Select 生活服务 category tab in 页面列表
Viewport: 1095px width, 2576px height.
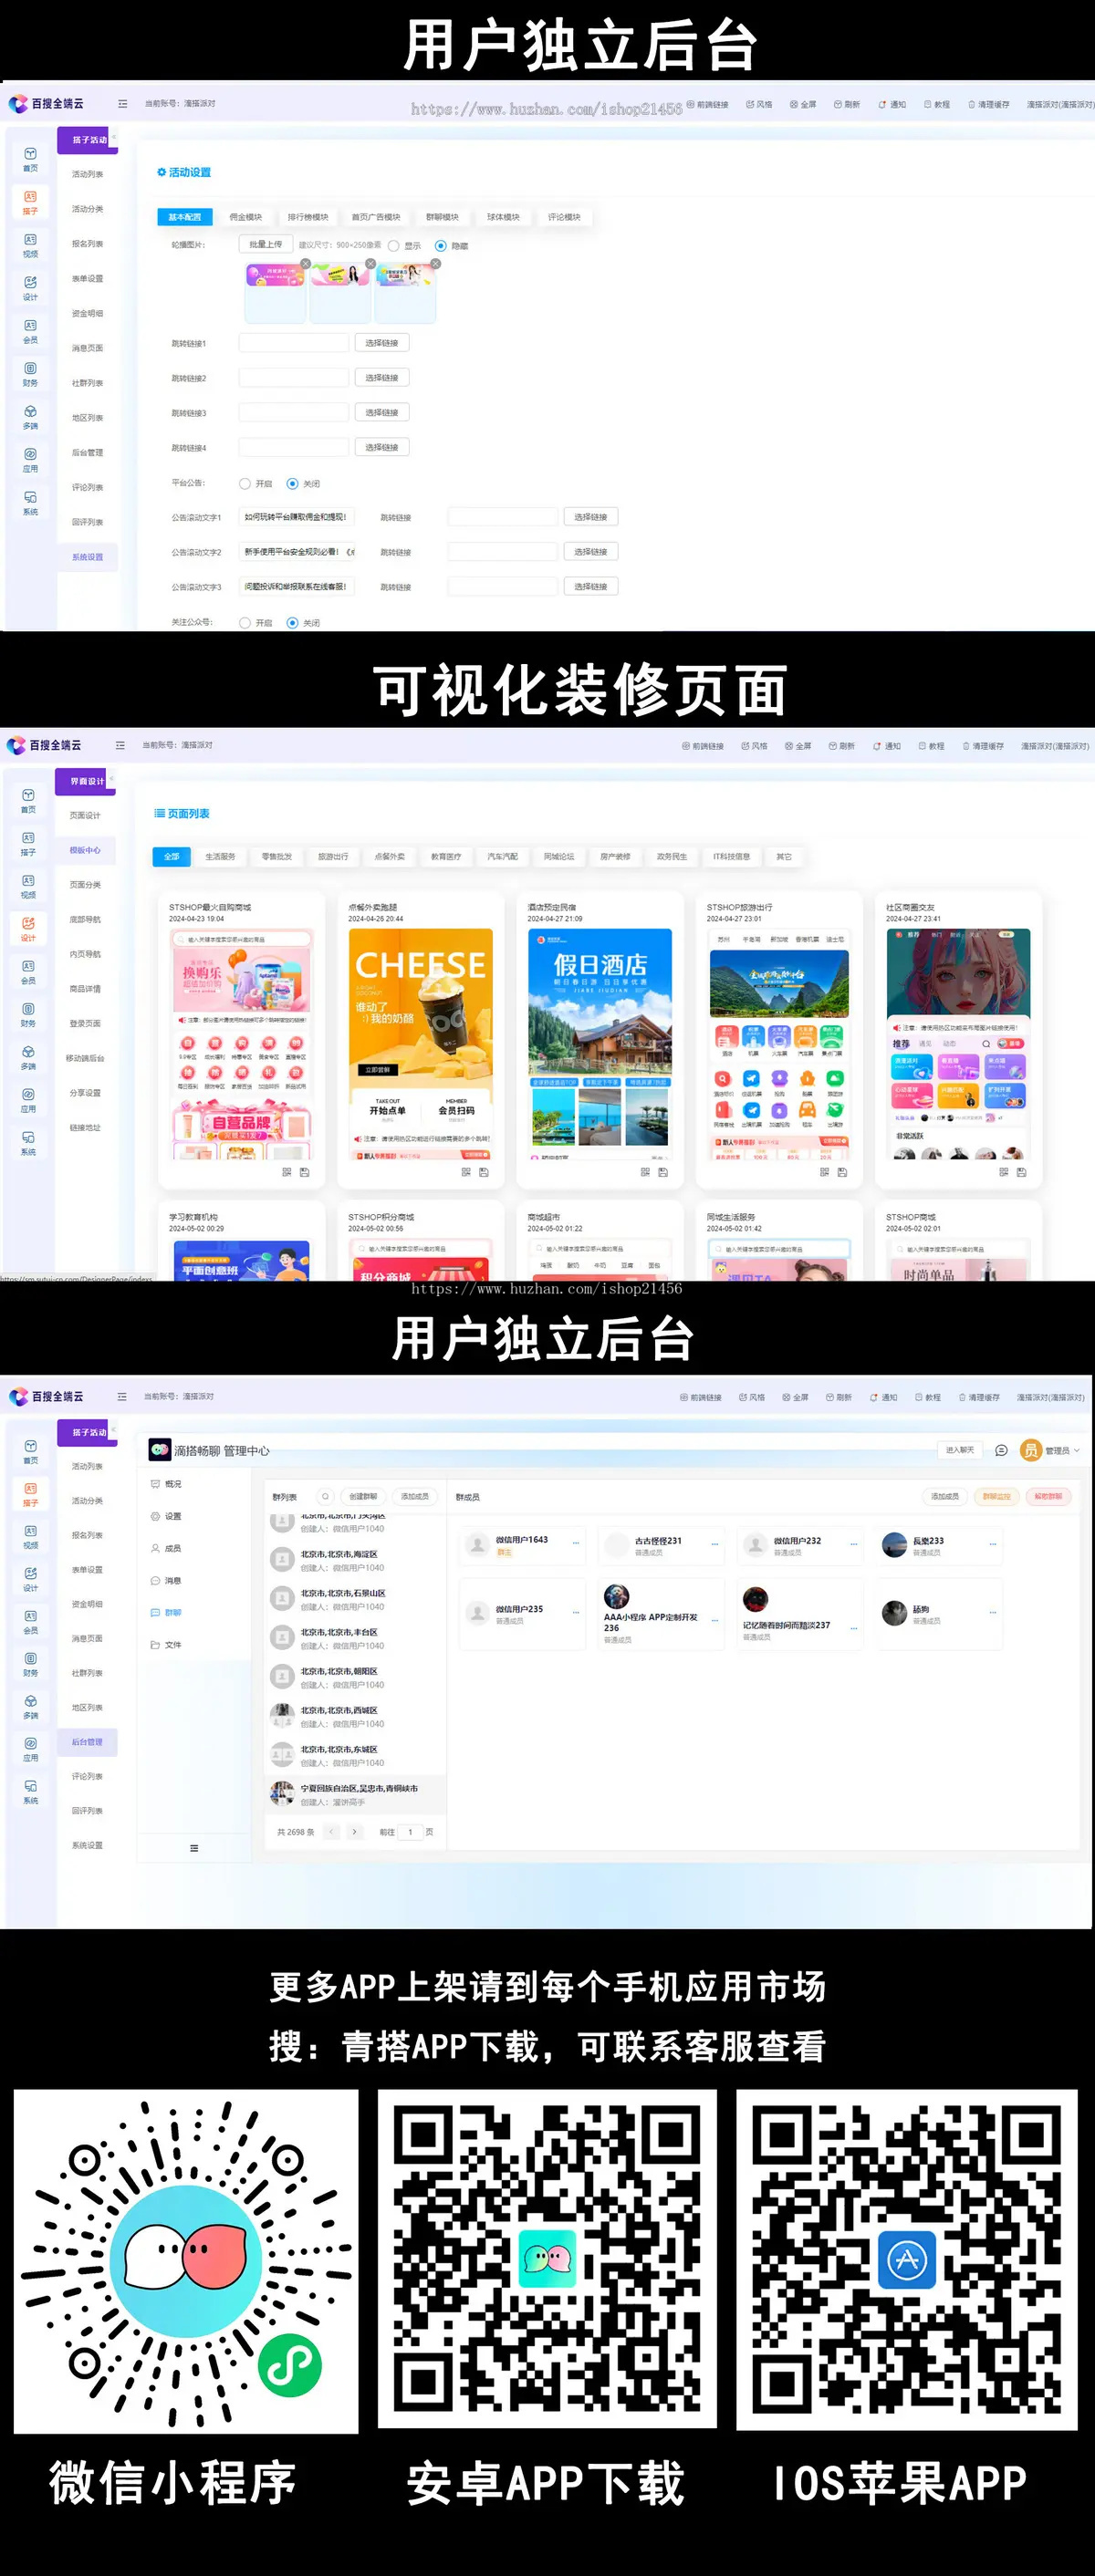(x=220, y=857)
